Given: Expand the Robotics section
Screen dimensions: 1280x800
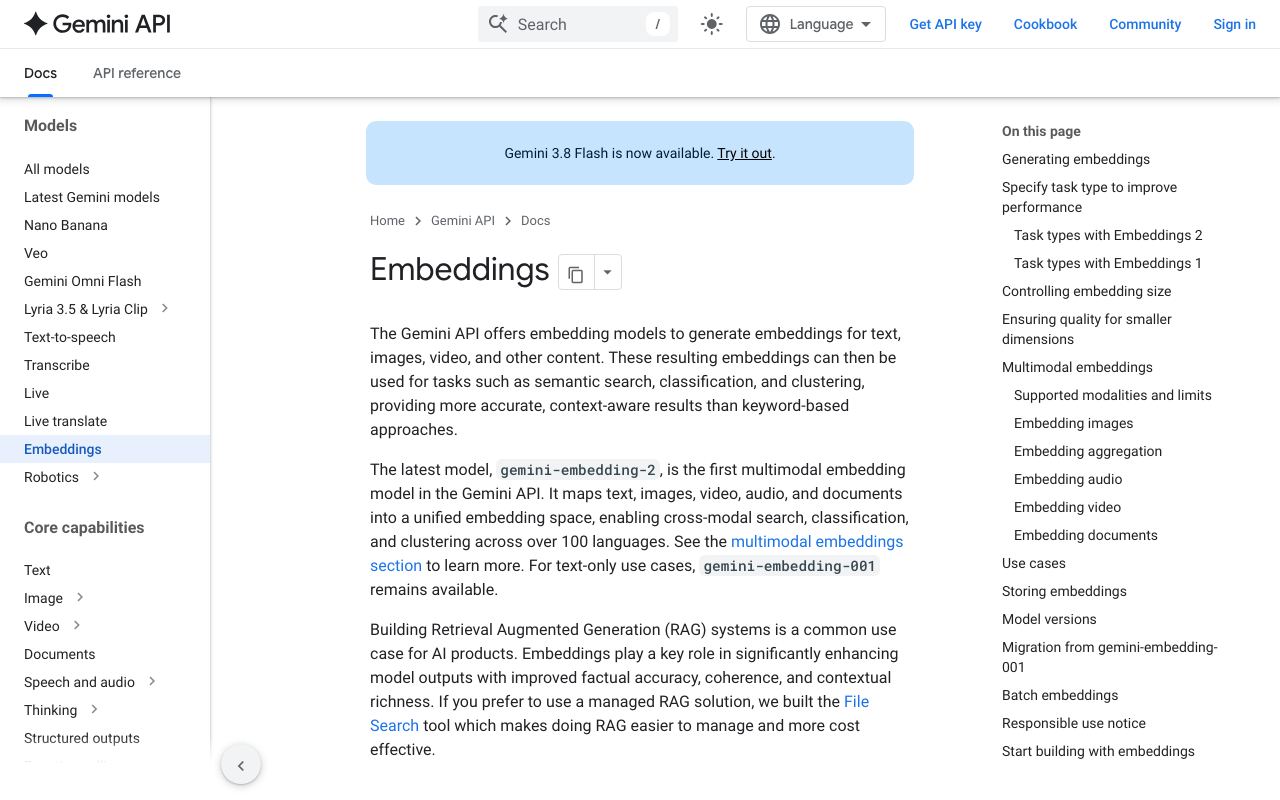Looking at the screenshot, I should click(x=96, y=476).
